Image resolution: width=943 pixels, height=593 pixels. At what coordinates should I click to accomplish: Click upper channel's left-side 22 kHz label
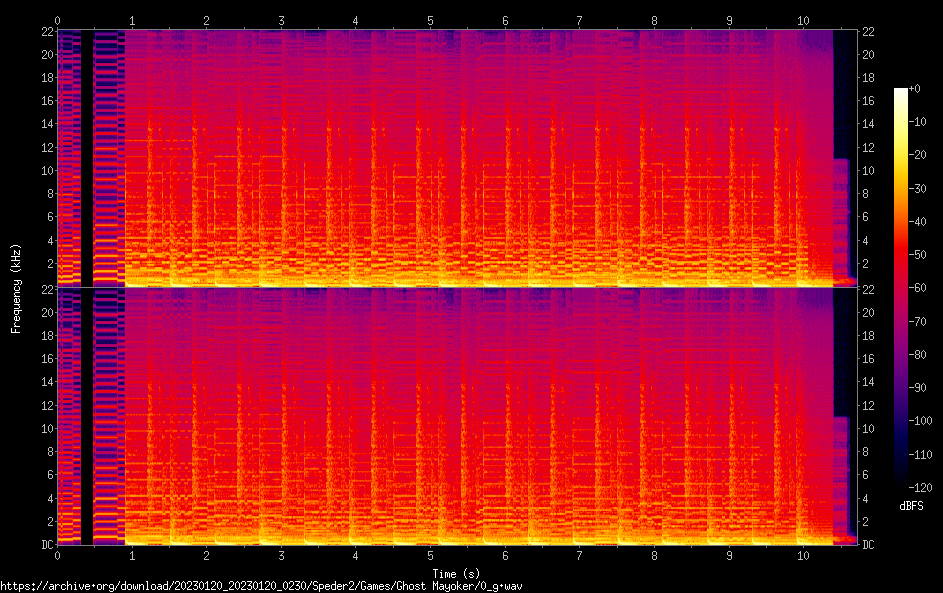(x=46, y=32)
